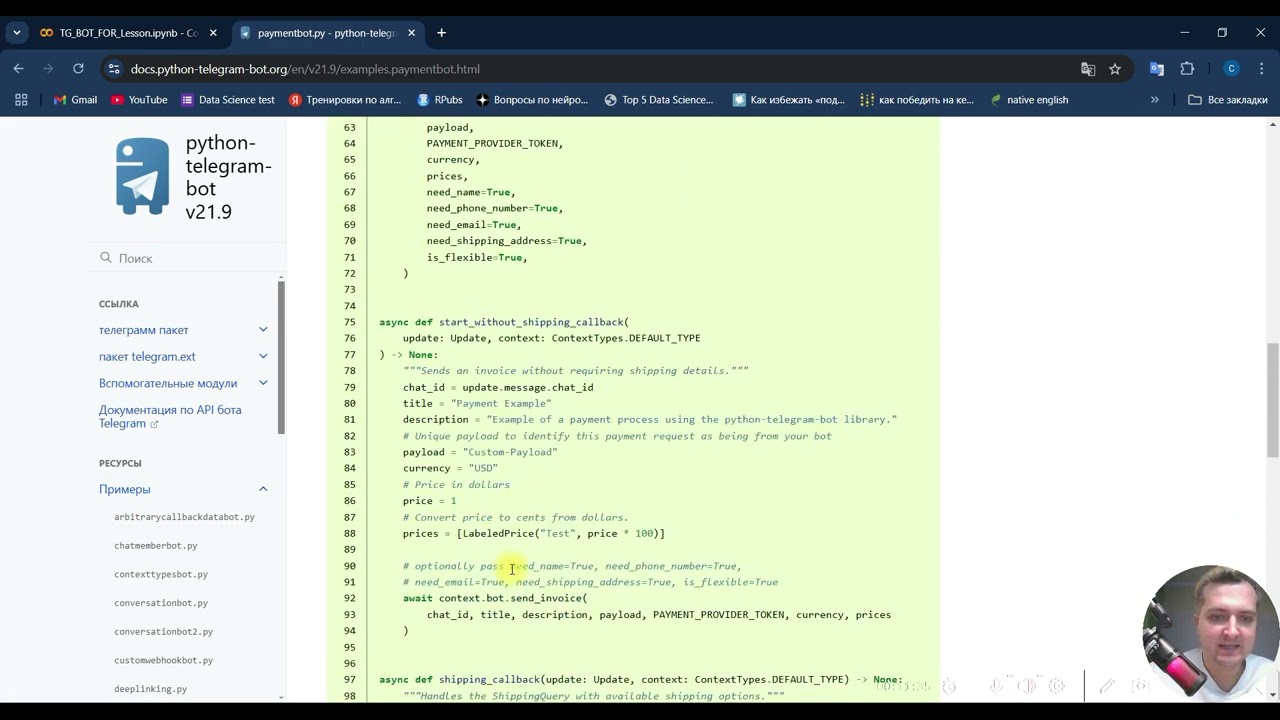Click the need_shipping_address=True line 70

click(506, 241)
